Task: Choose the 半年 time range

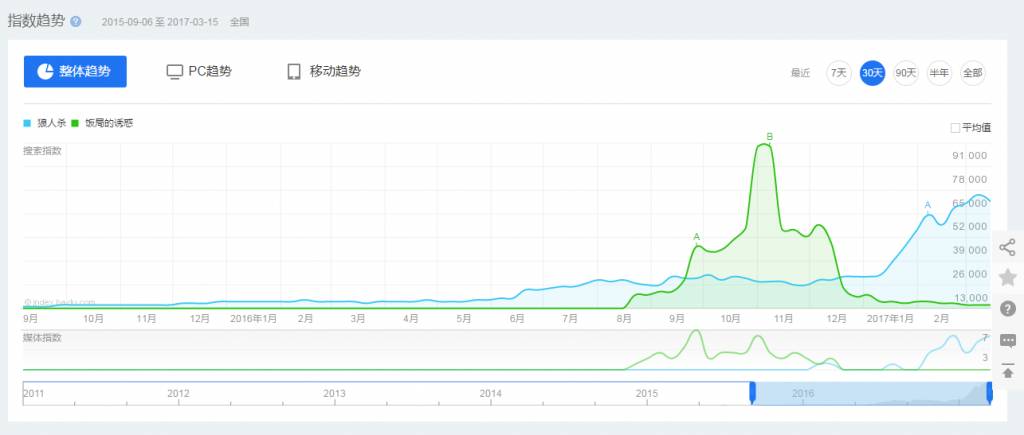Action: pos(939,73)
